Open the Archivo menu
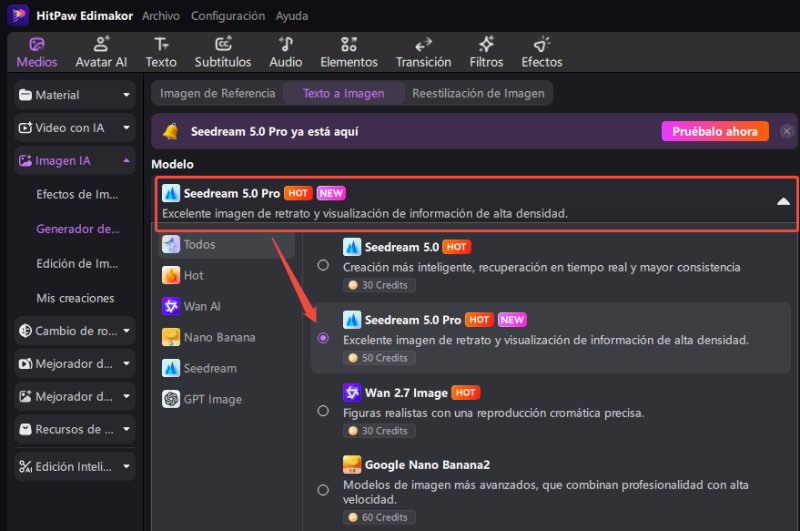The image size is (800, 531). click(161, 16)
